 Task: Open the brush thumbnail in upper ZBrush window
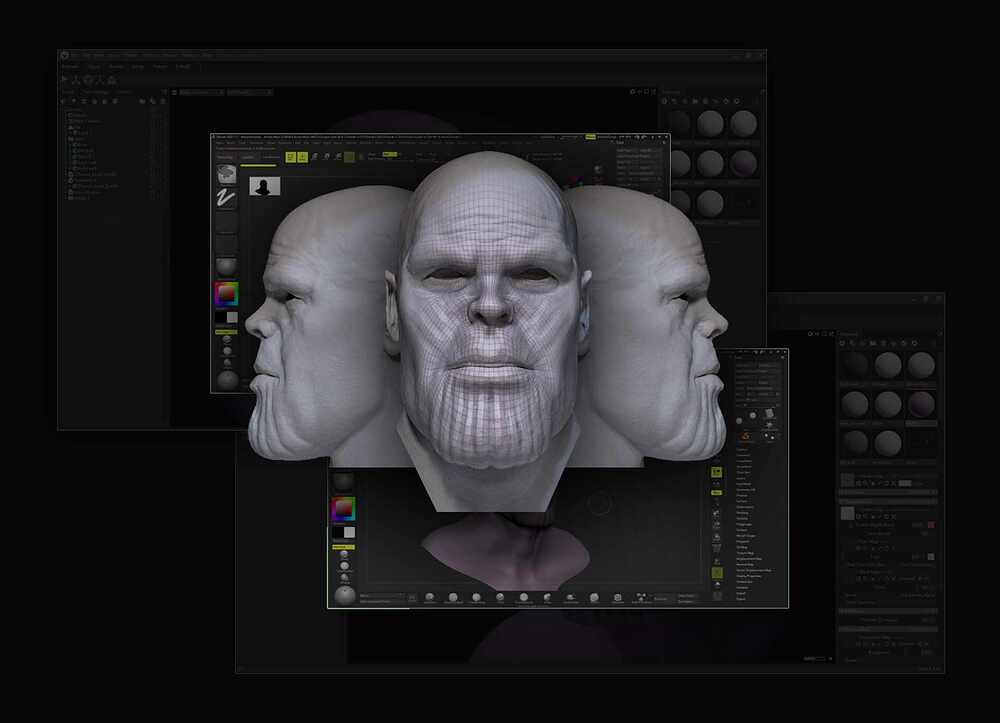[226, 174]
